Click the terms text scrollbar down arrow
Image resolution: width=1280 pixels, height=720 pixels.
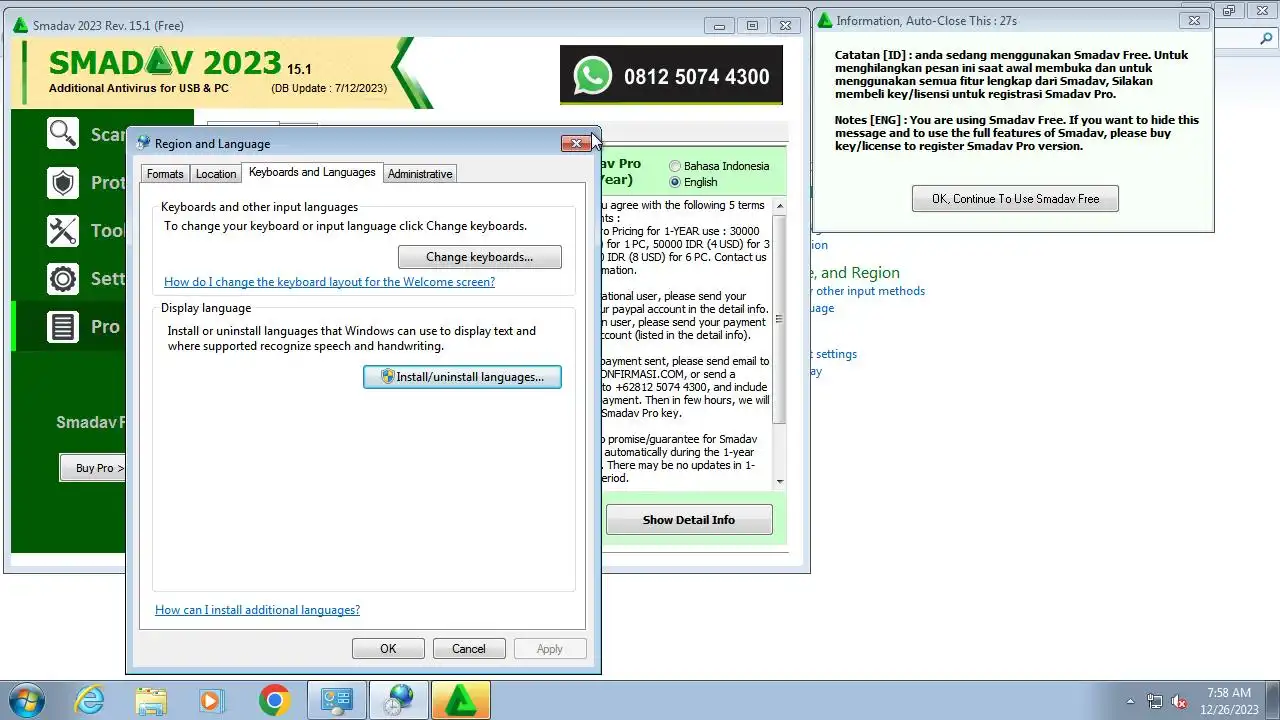[780, 481]
